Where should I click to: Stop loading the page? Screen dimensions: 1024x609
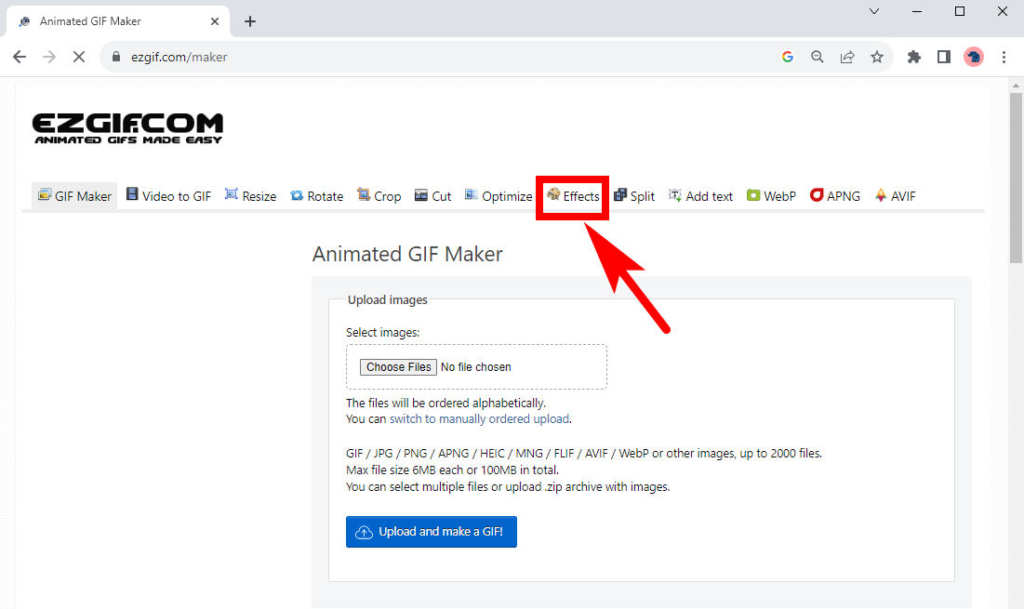click(x=78, y=57)
